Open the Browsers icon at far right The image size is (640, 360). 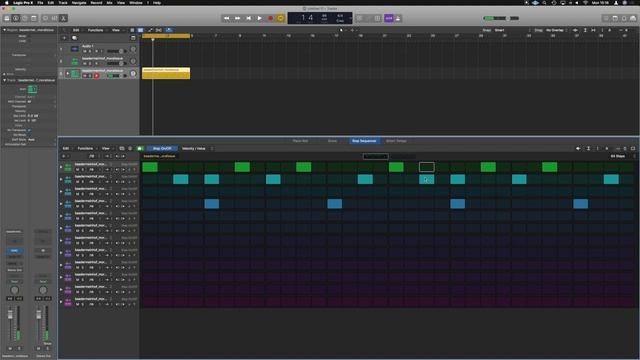pos(633,18)
